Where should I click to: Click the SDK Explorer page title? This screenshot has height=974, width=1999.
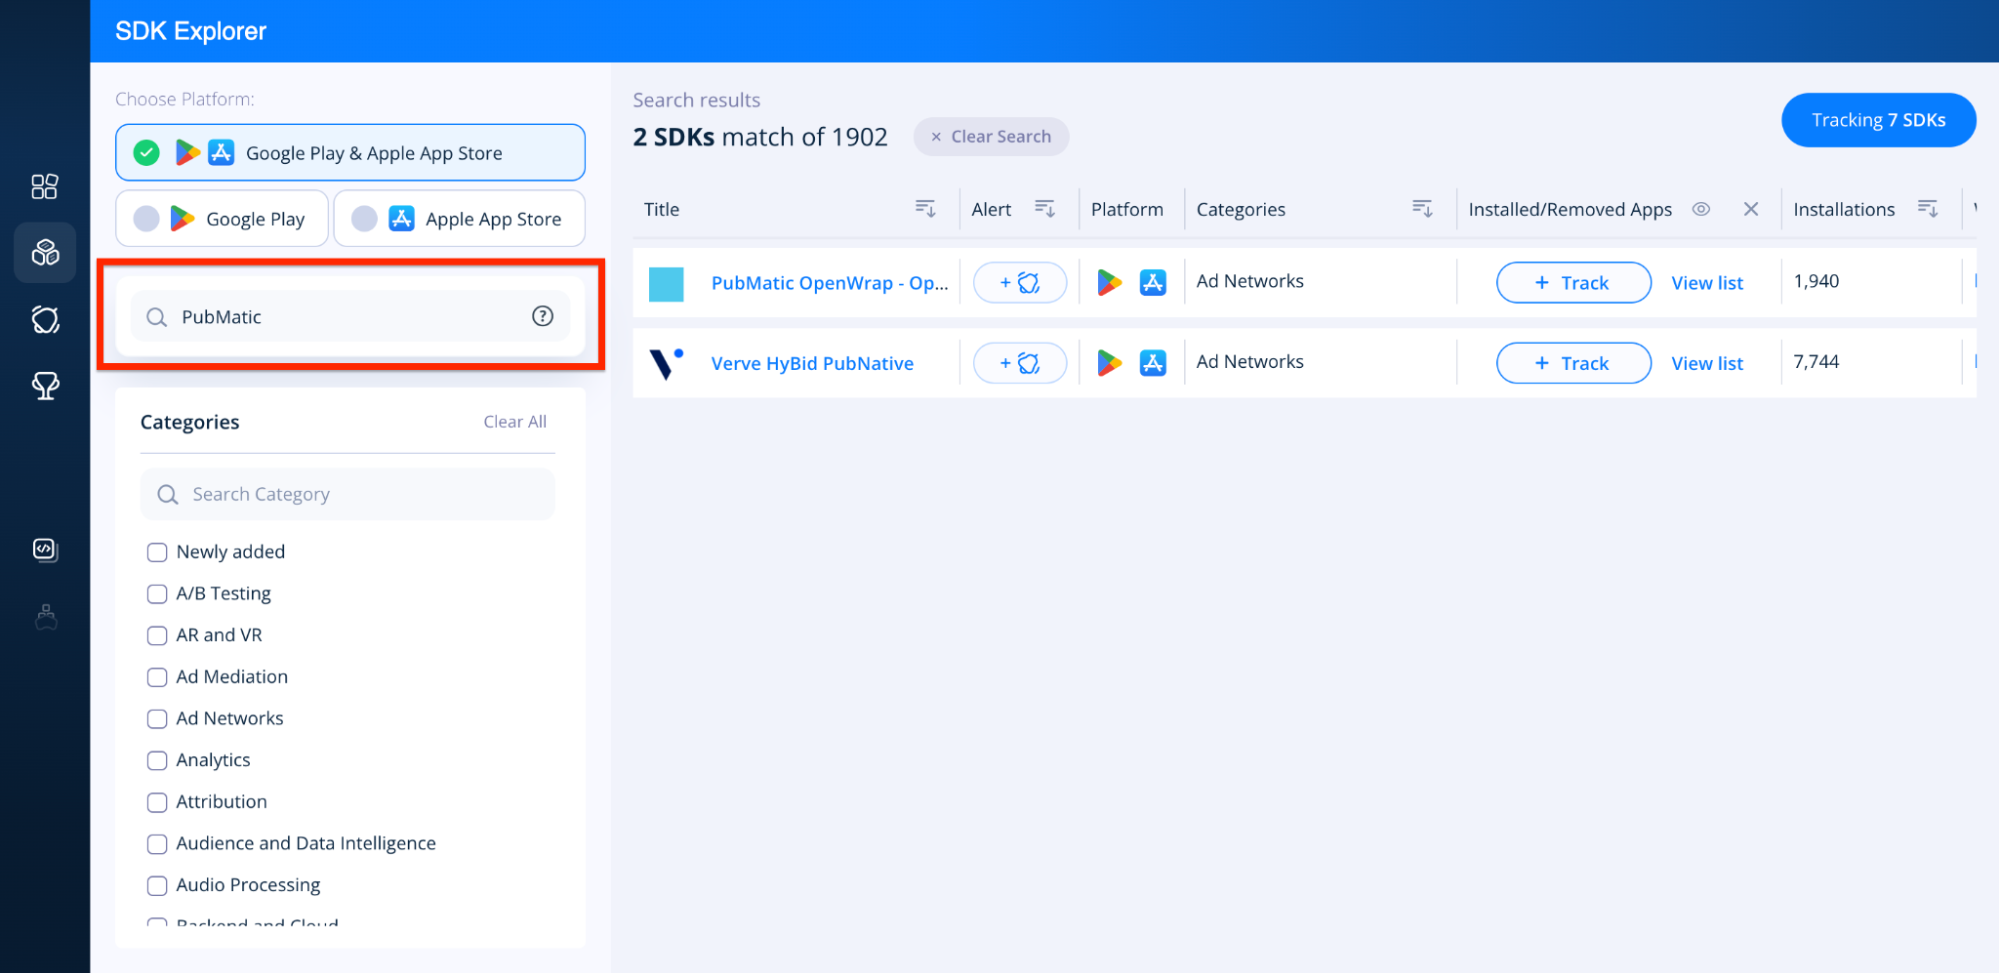pos(191,31)
